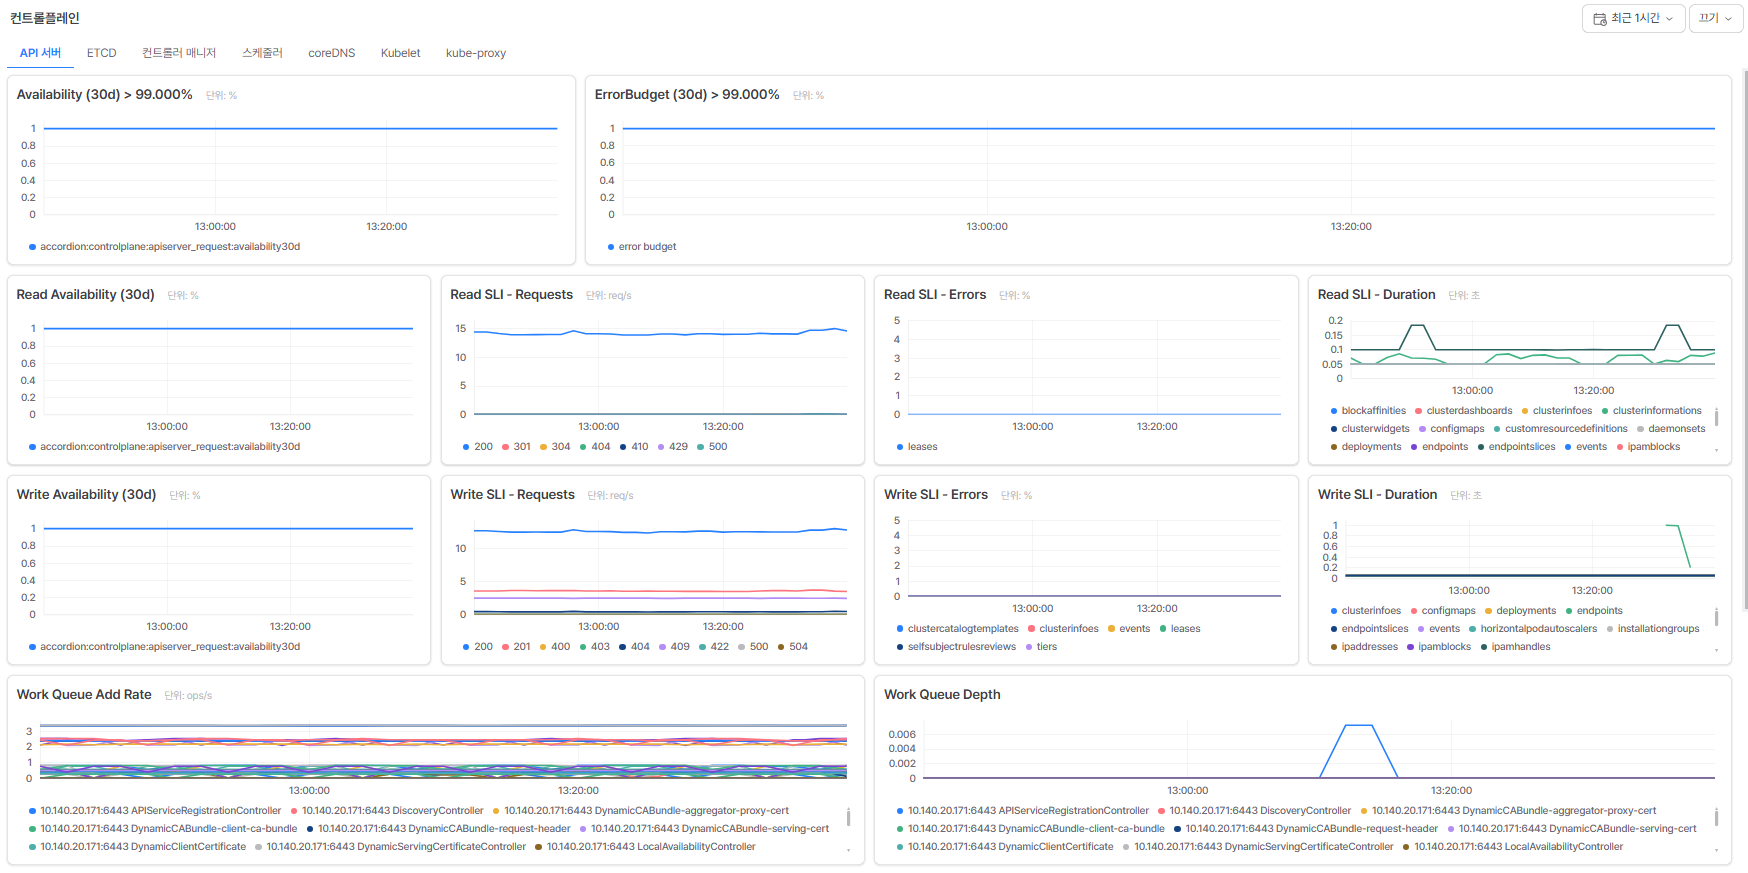The height and width of the screenshot is (873, 1748).
Task: Toggle DiscoveryController series in Work Queue Add Rate
Action: coord(387,811)
